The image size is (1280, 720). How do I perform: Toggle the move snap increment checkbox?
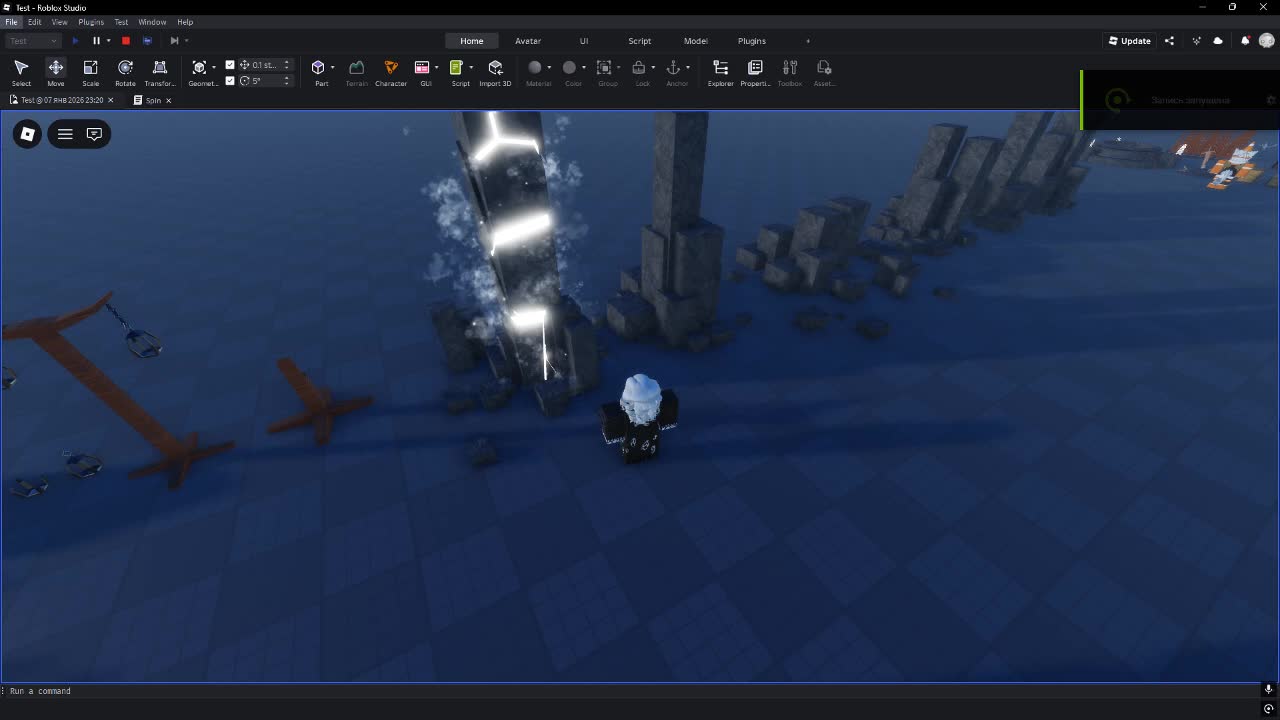click(x=230, y=65)
